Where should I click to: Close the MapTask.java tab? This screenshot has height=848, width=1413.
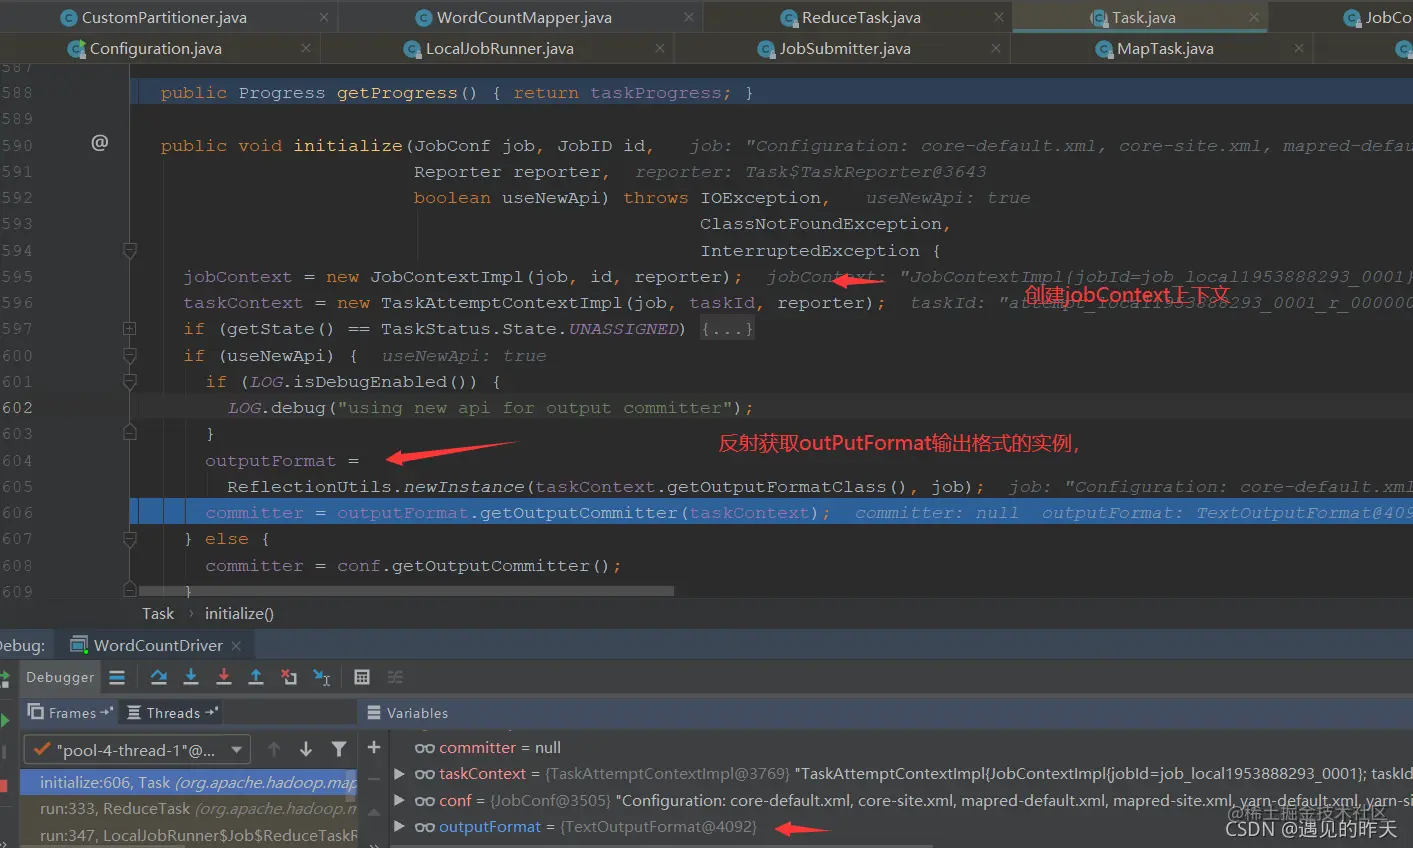1299,48
